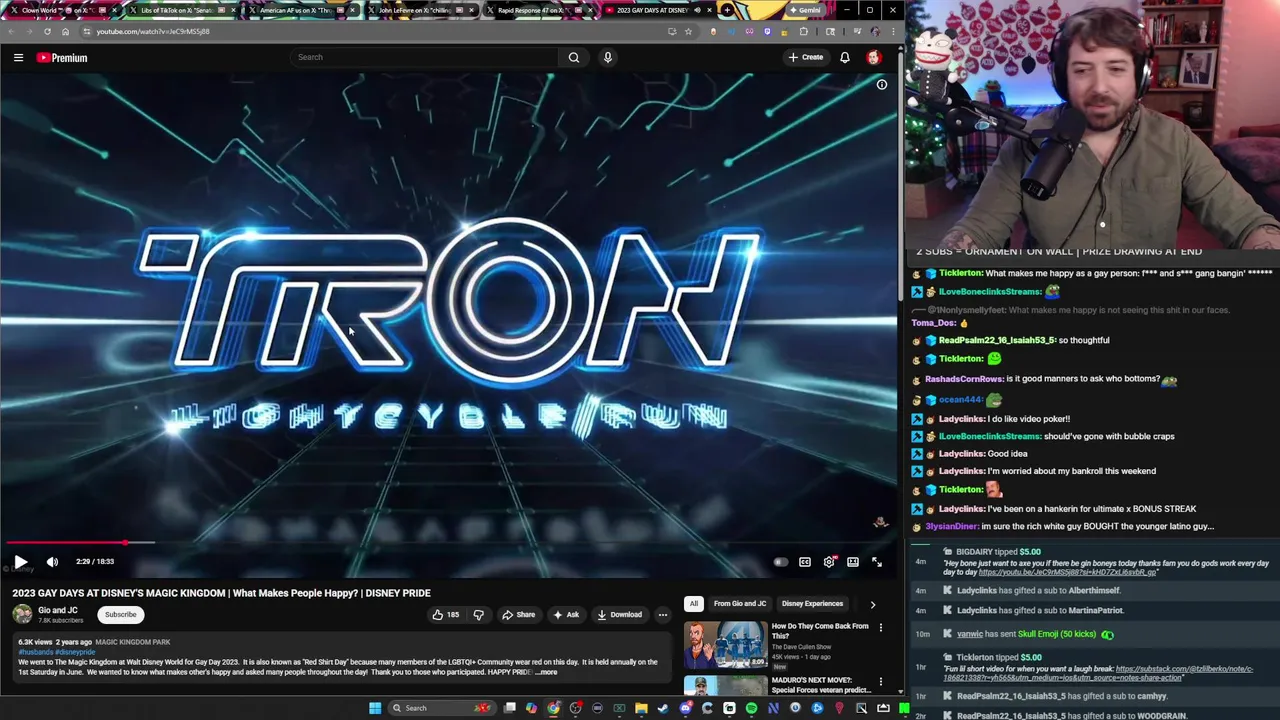Open the Gio and JC channel name link

click(x=57, y=610)
